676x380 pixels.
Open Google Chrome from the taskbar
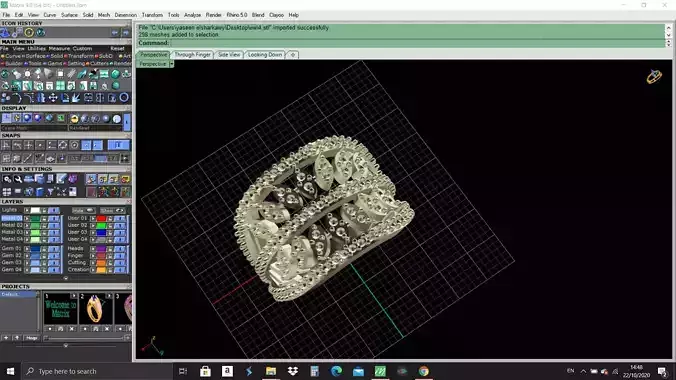coord(423,371)
